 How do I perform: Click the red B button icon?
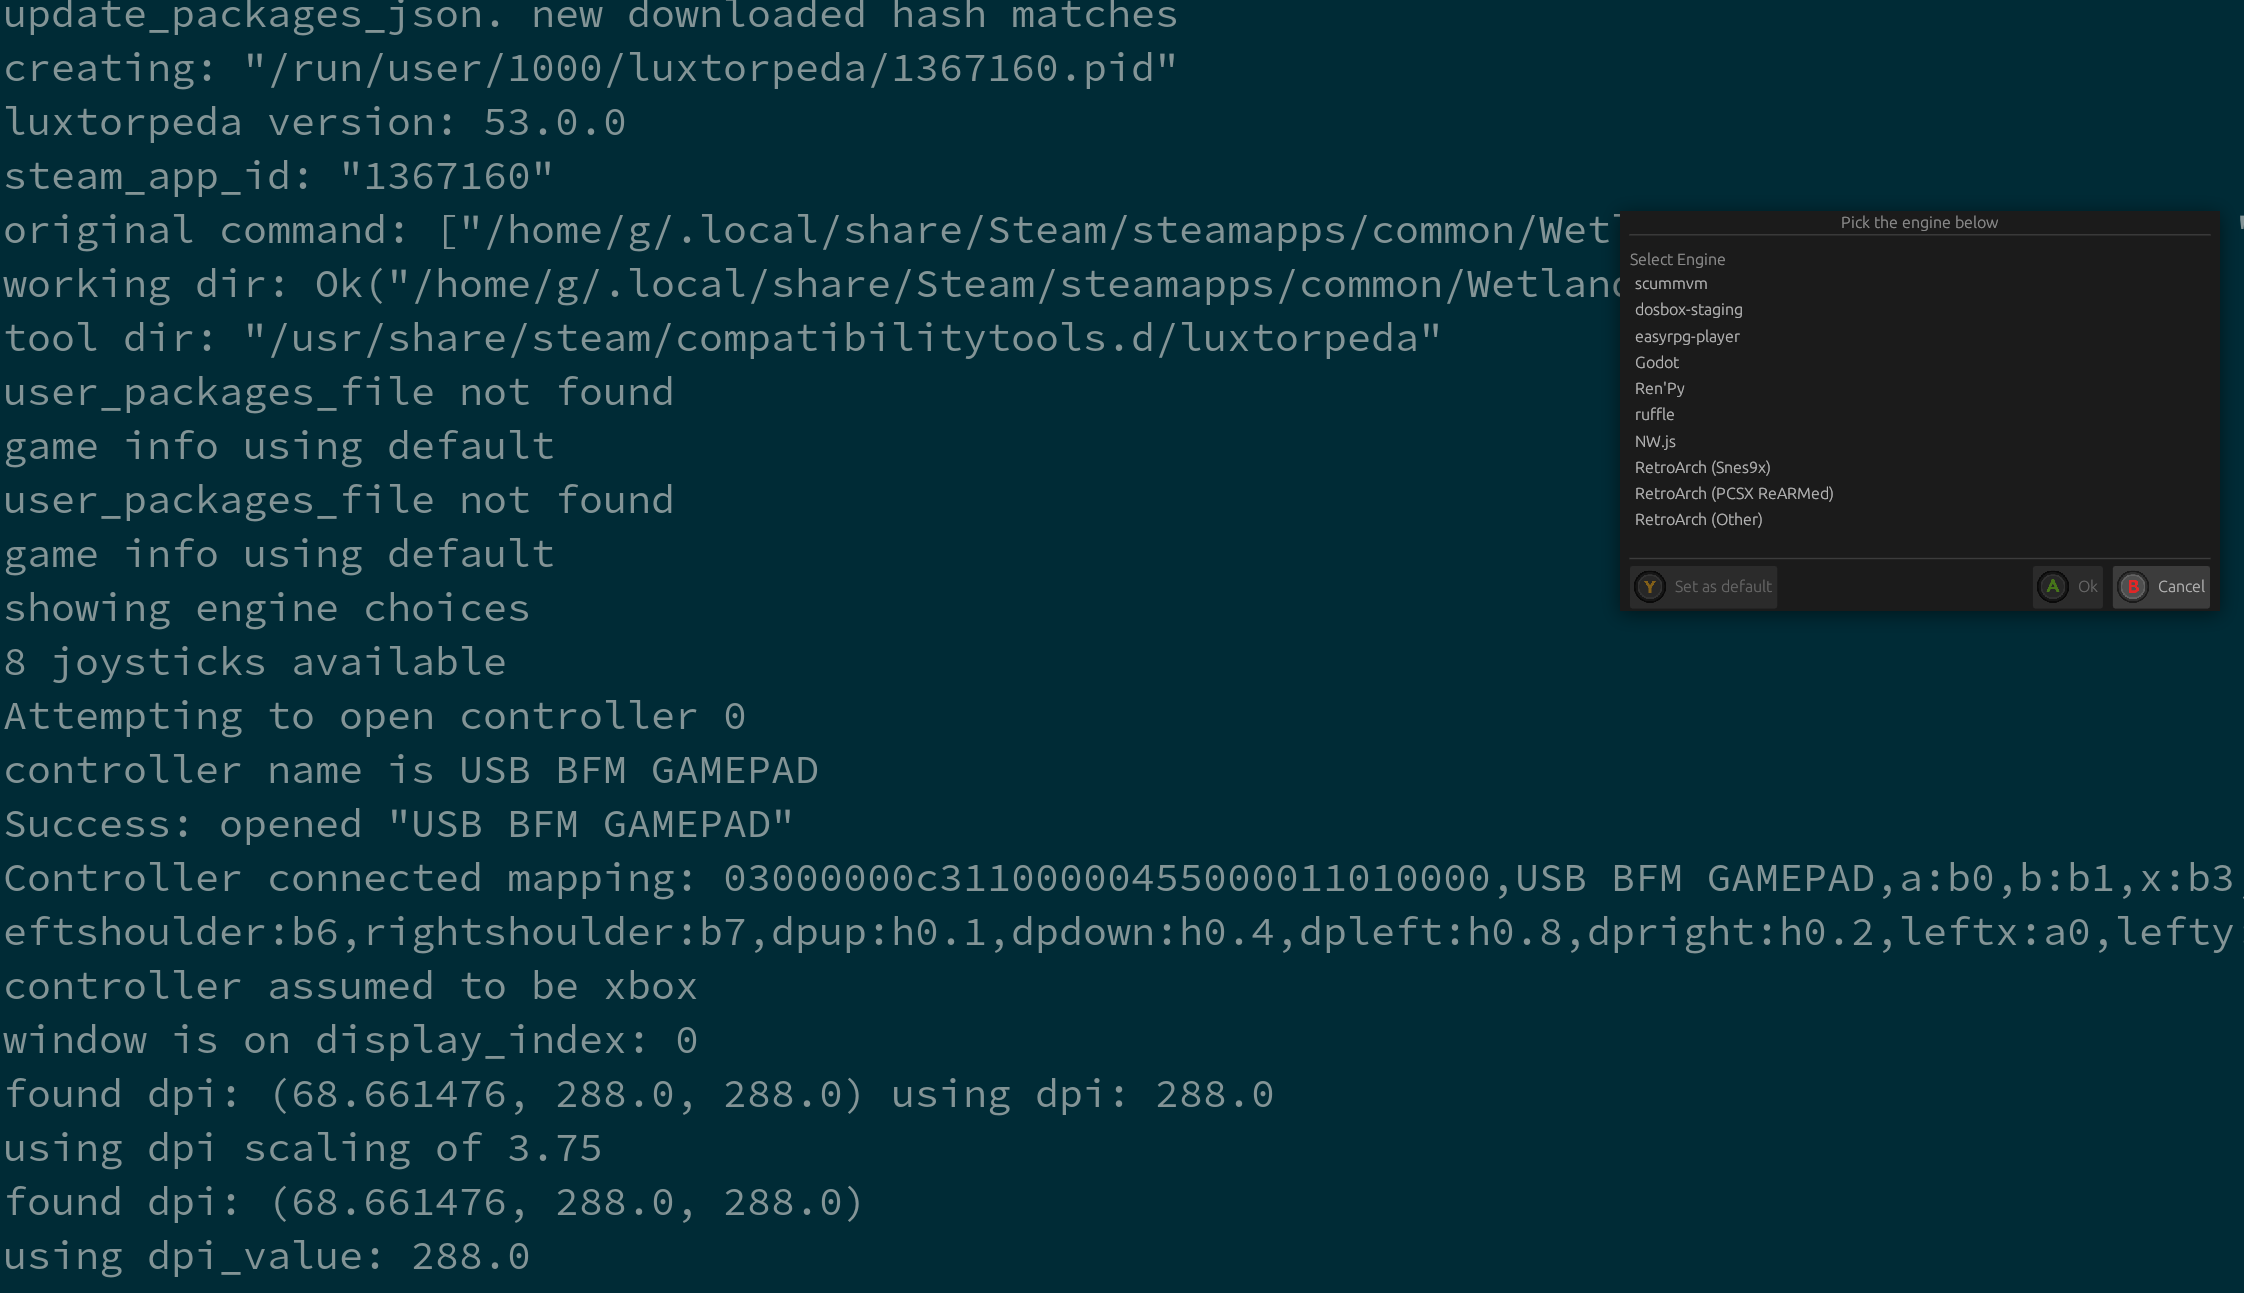click(2133, 587)
